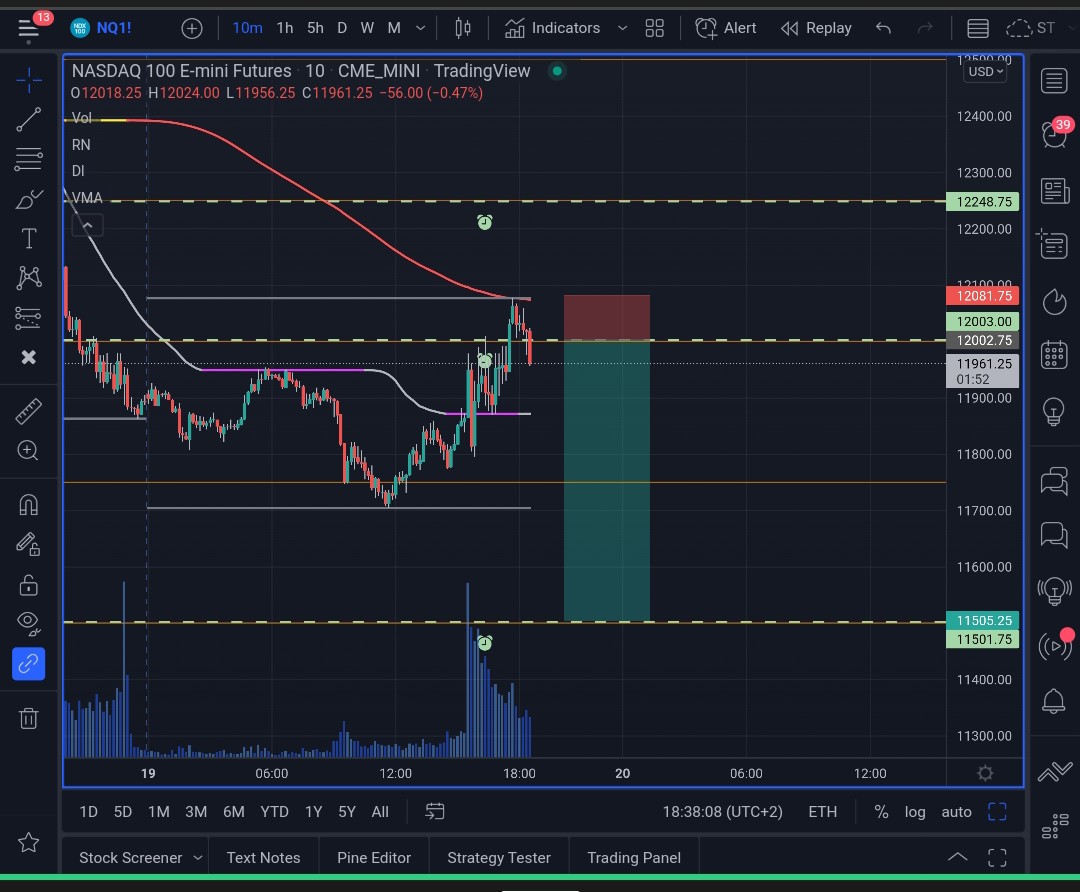The image size is (1080, 892).
Task: Open the patterns drawing tool
Action: pyautogui.click(x=28, y=278)
